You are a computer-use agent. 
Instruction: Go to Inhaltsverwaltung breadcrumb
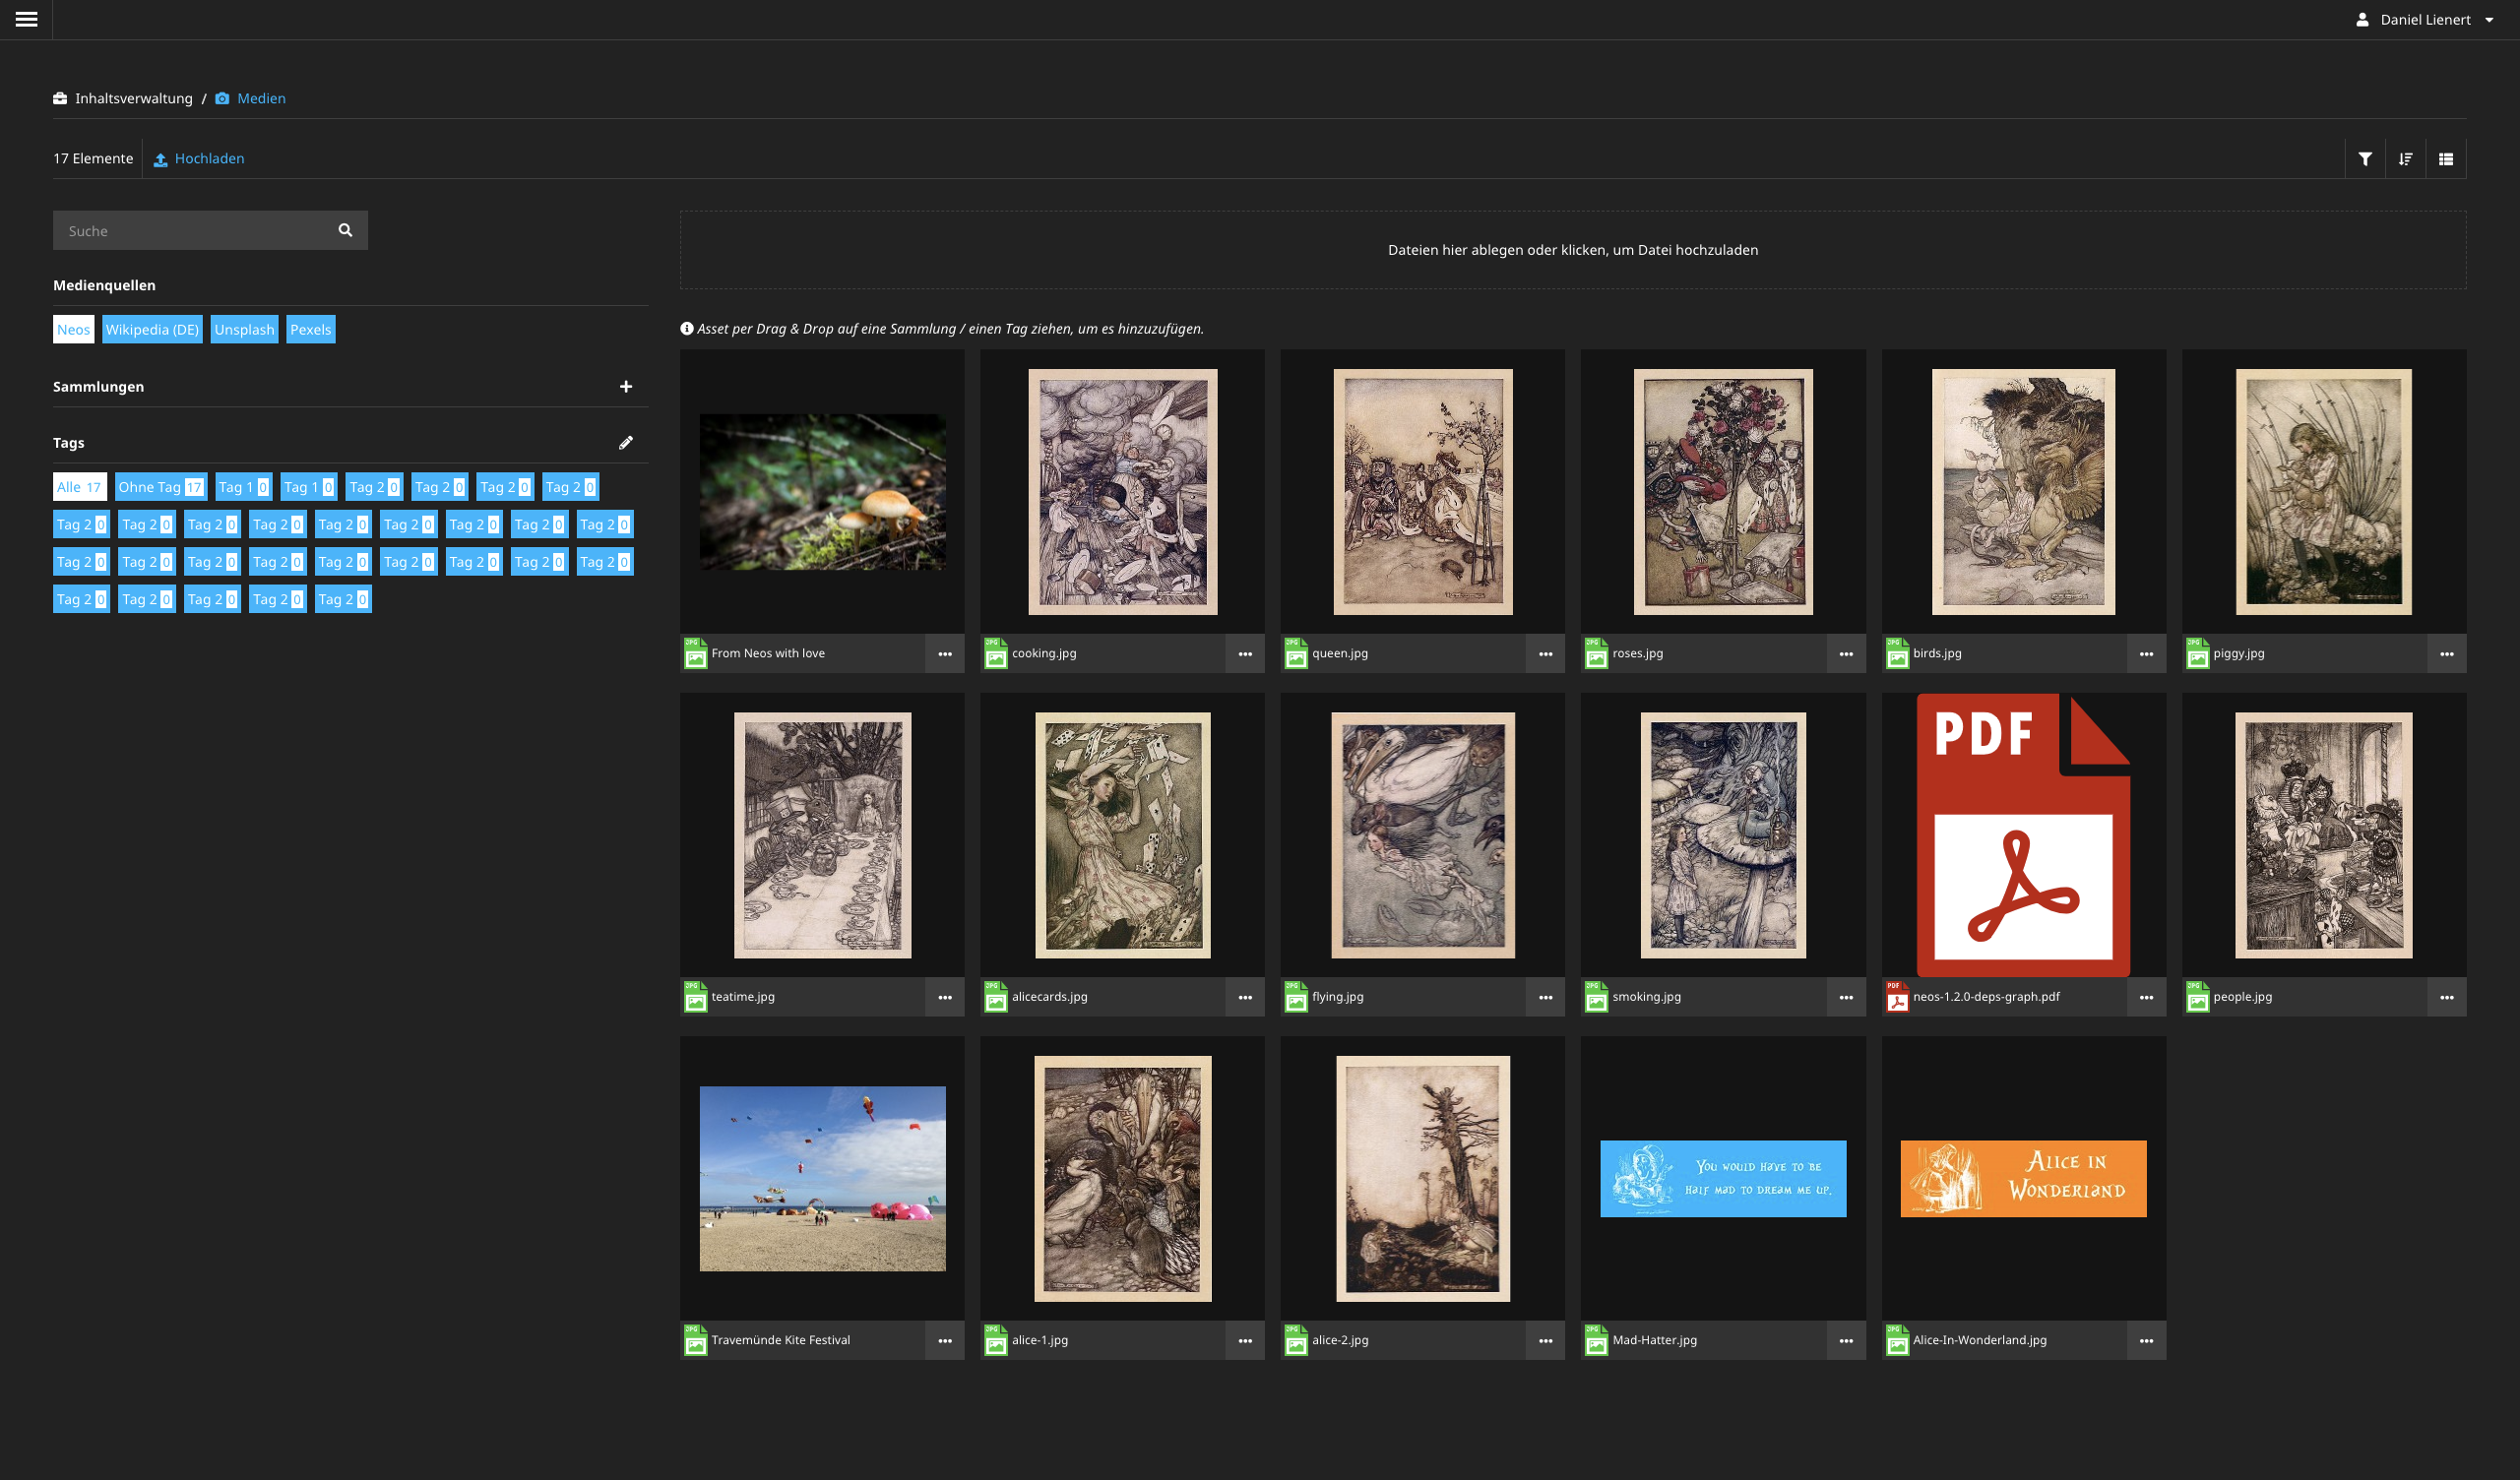(x=123, y=98)
